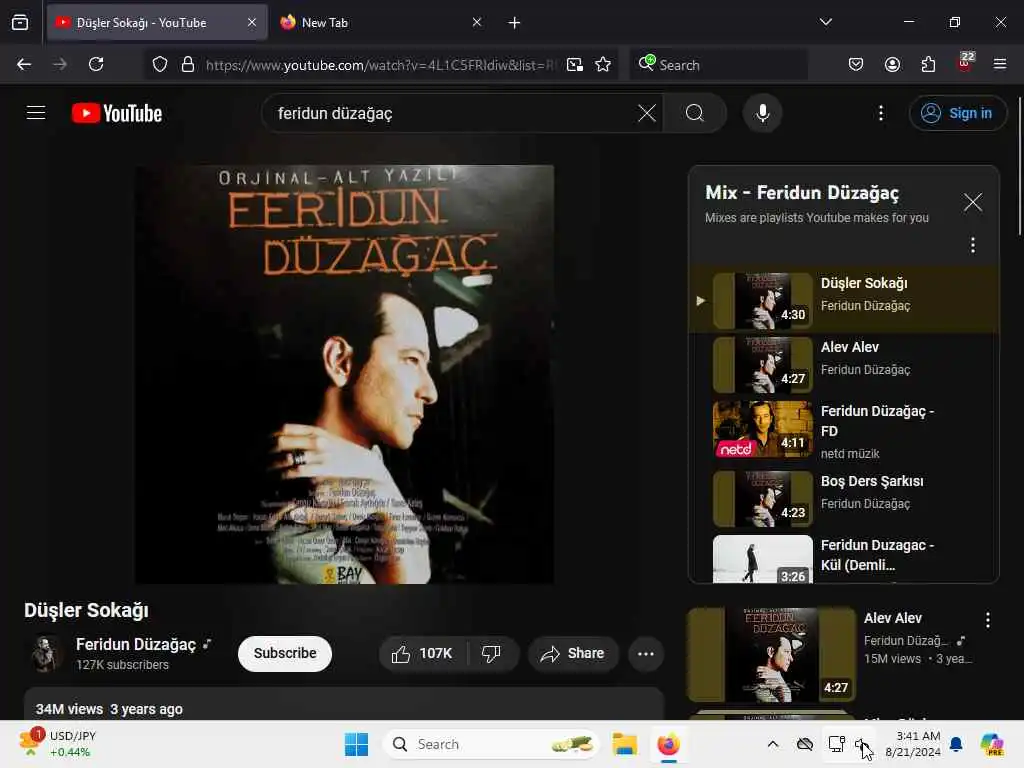Play Alev Alev from the Mix list
This screenshot has width=1024, height=768.
pyautogui.click(x=844, y=364)
